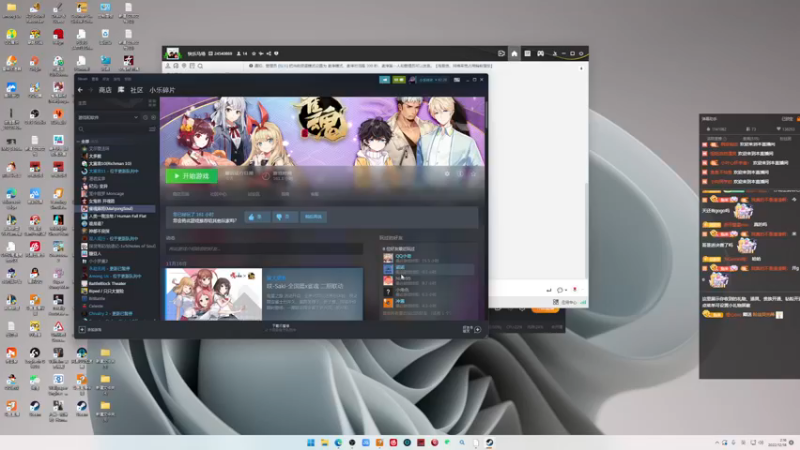Click the ready-to-play filter icon in library sidebar
The height and width of the screenshot is (450, 800).
point(153,117)
